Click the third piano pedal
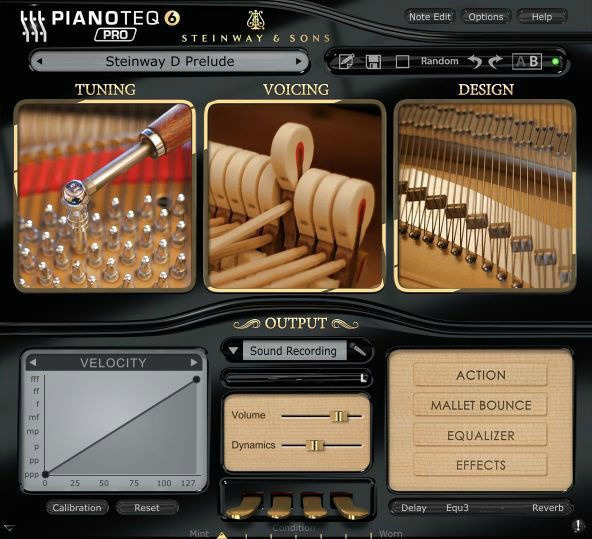 click(x=314, y=506)
